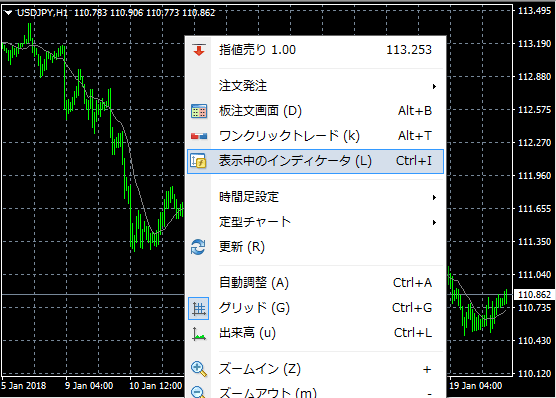Click the ワンクリックトレード one-click trading icon

199,136
